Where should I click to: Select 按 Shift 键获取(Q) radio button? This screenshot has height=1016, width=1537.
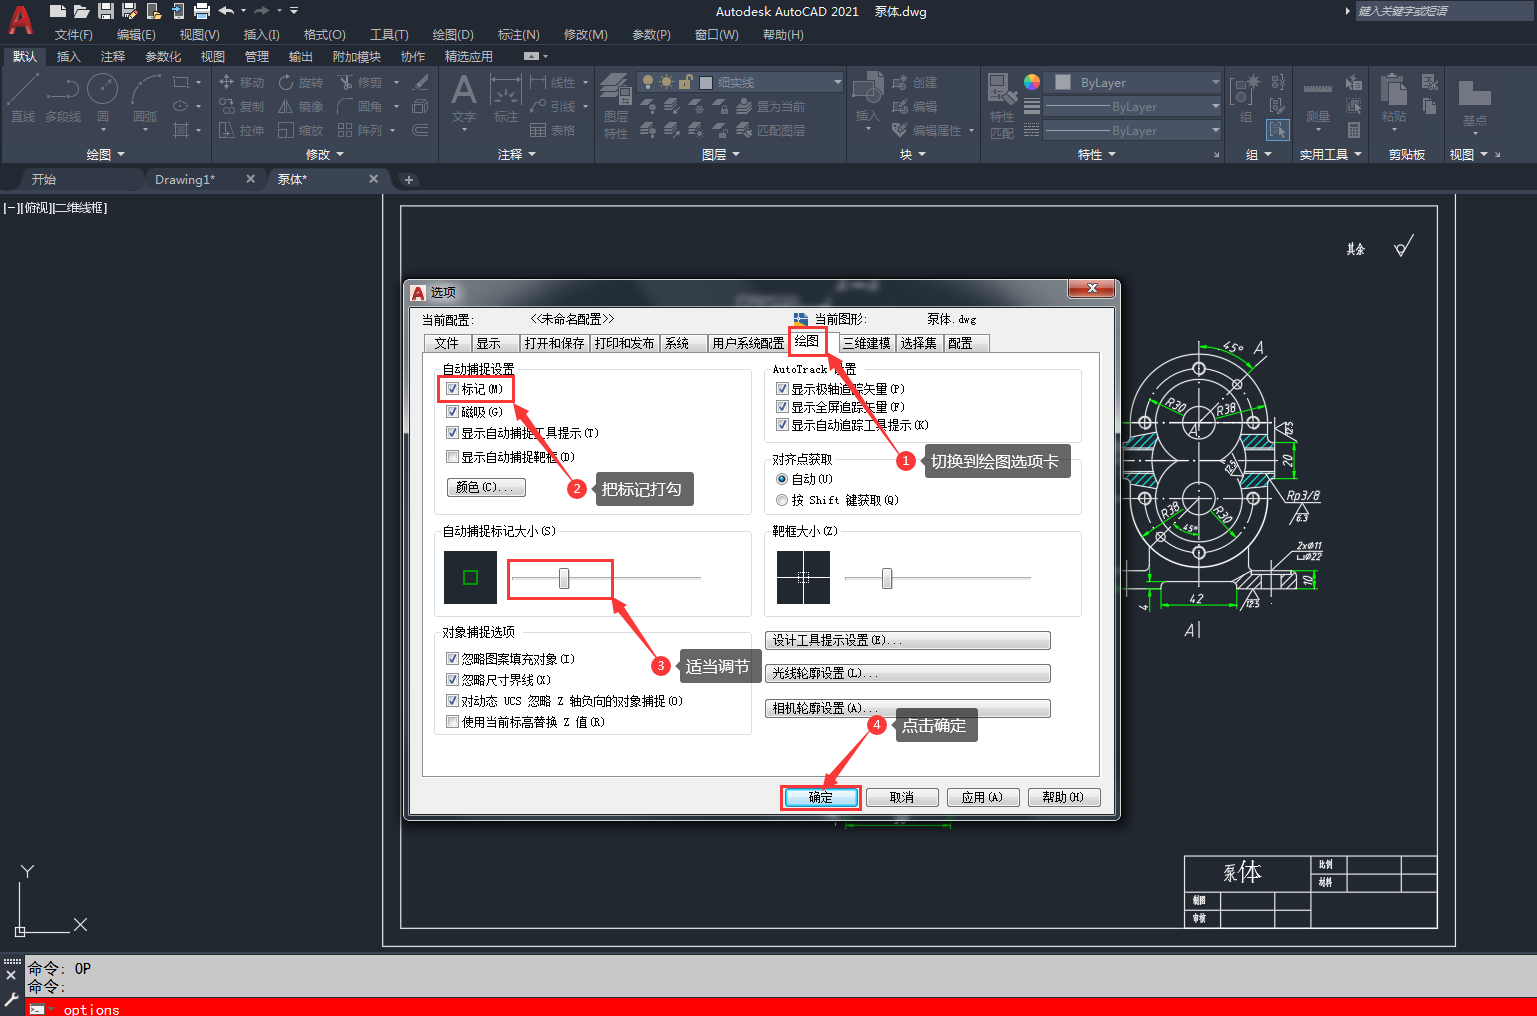tap(782, 500)
